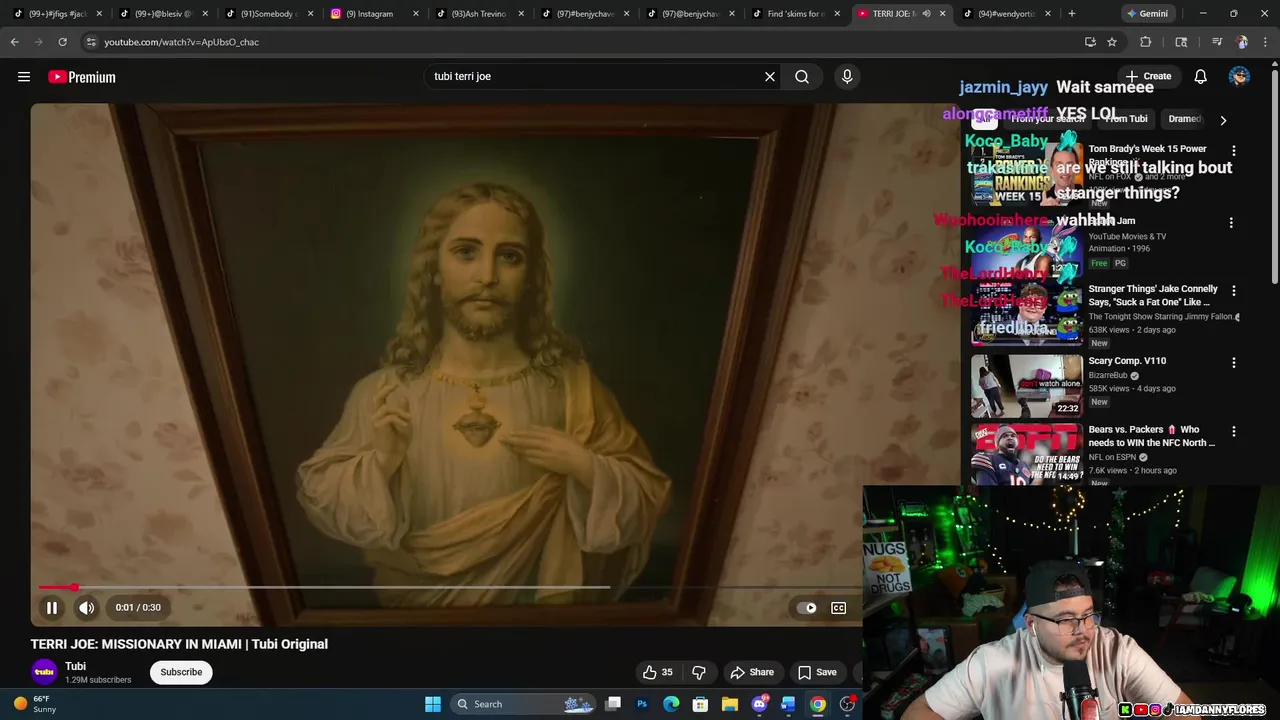This screenshot has width=1280, height=720.
Task: Open the Gemini button in Chrome
Action: (1146, 14)
